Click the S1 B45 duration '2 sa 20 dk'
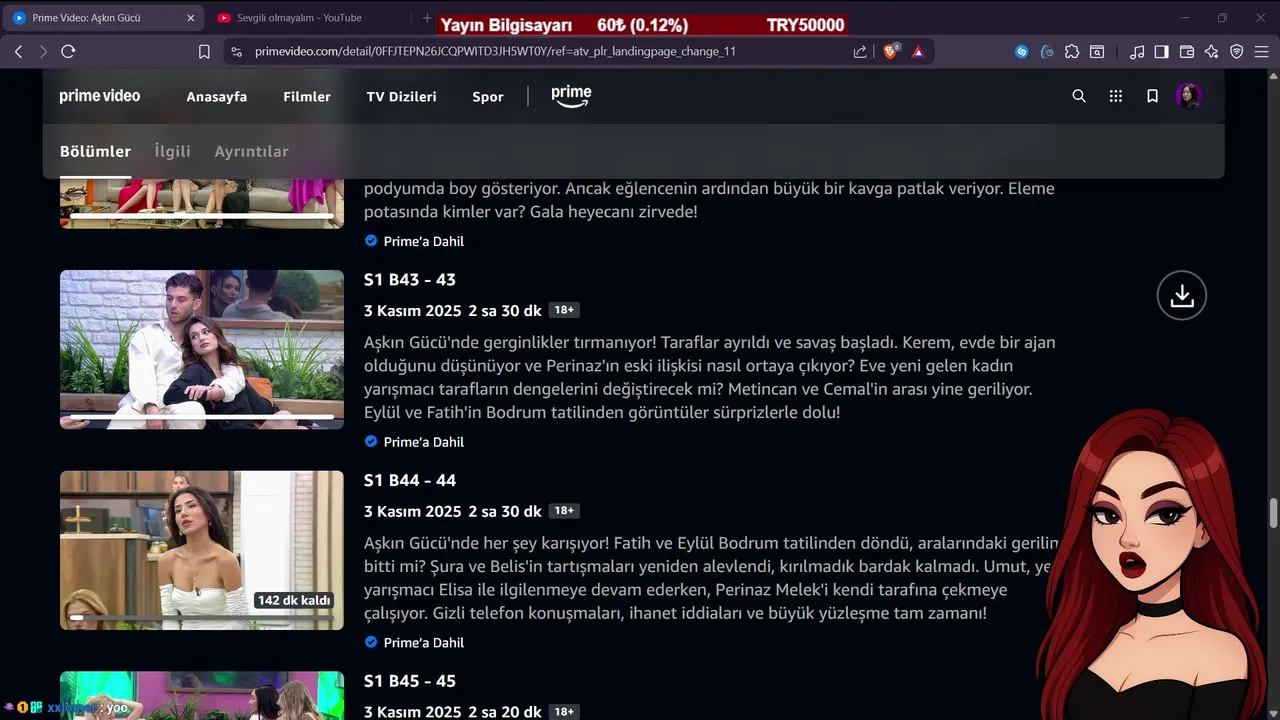The width and height of the screenshot is (1280, 720). (x=505, y=712)
